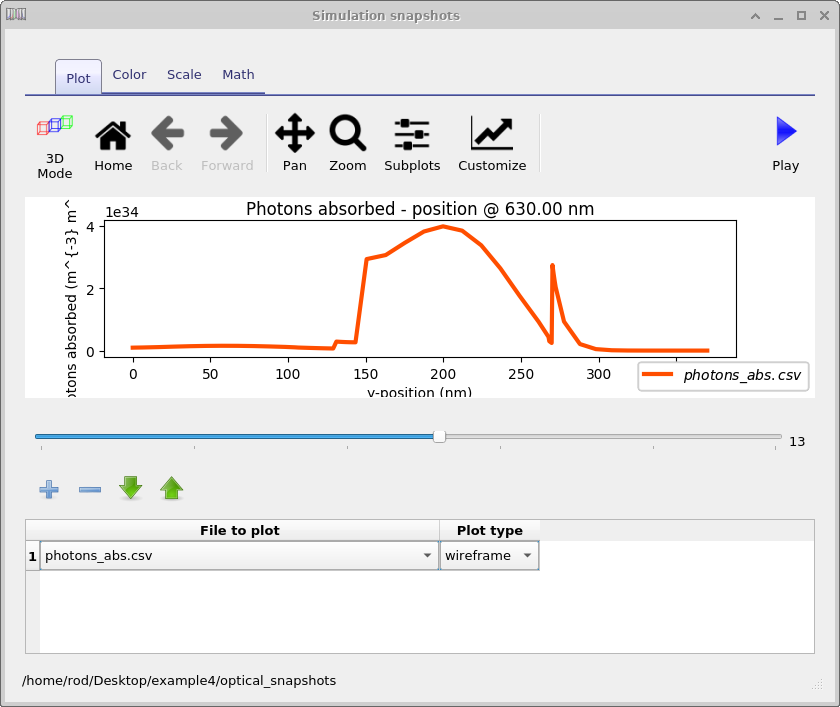The image size is (840, 707).
Task: Open the Customize plot options
Action: point(492,143)
